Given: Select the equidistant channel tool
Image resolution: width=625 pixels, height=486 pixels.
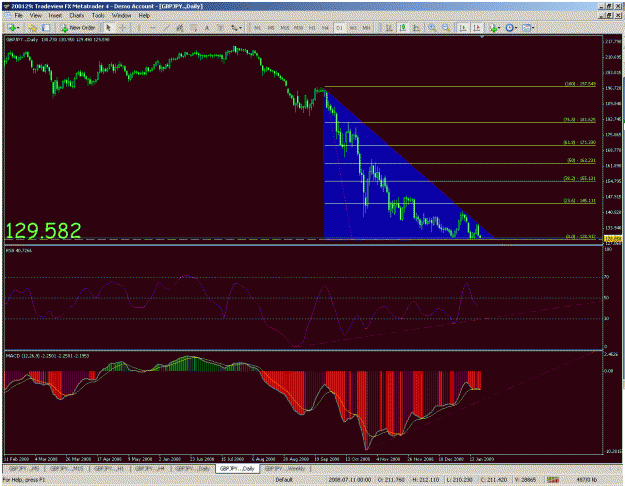Looking at the screenshot, I should click(180, 28).
